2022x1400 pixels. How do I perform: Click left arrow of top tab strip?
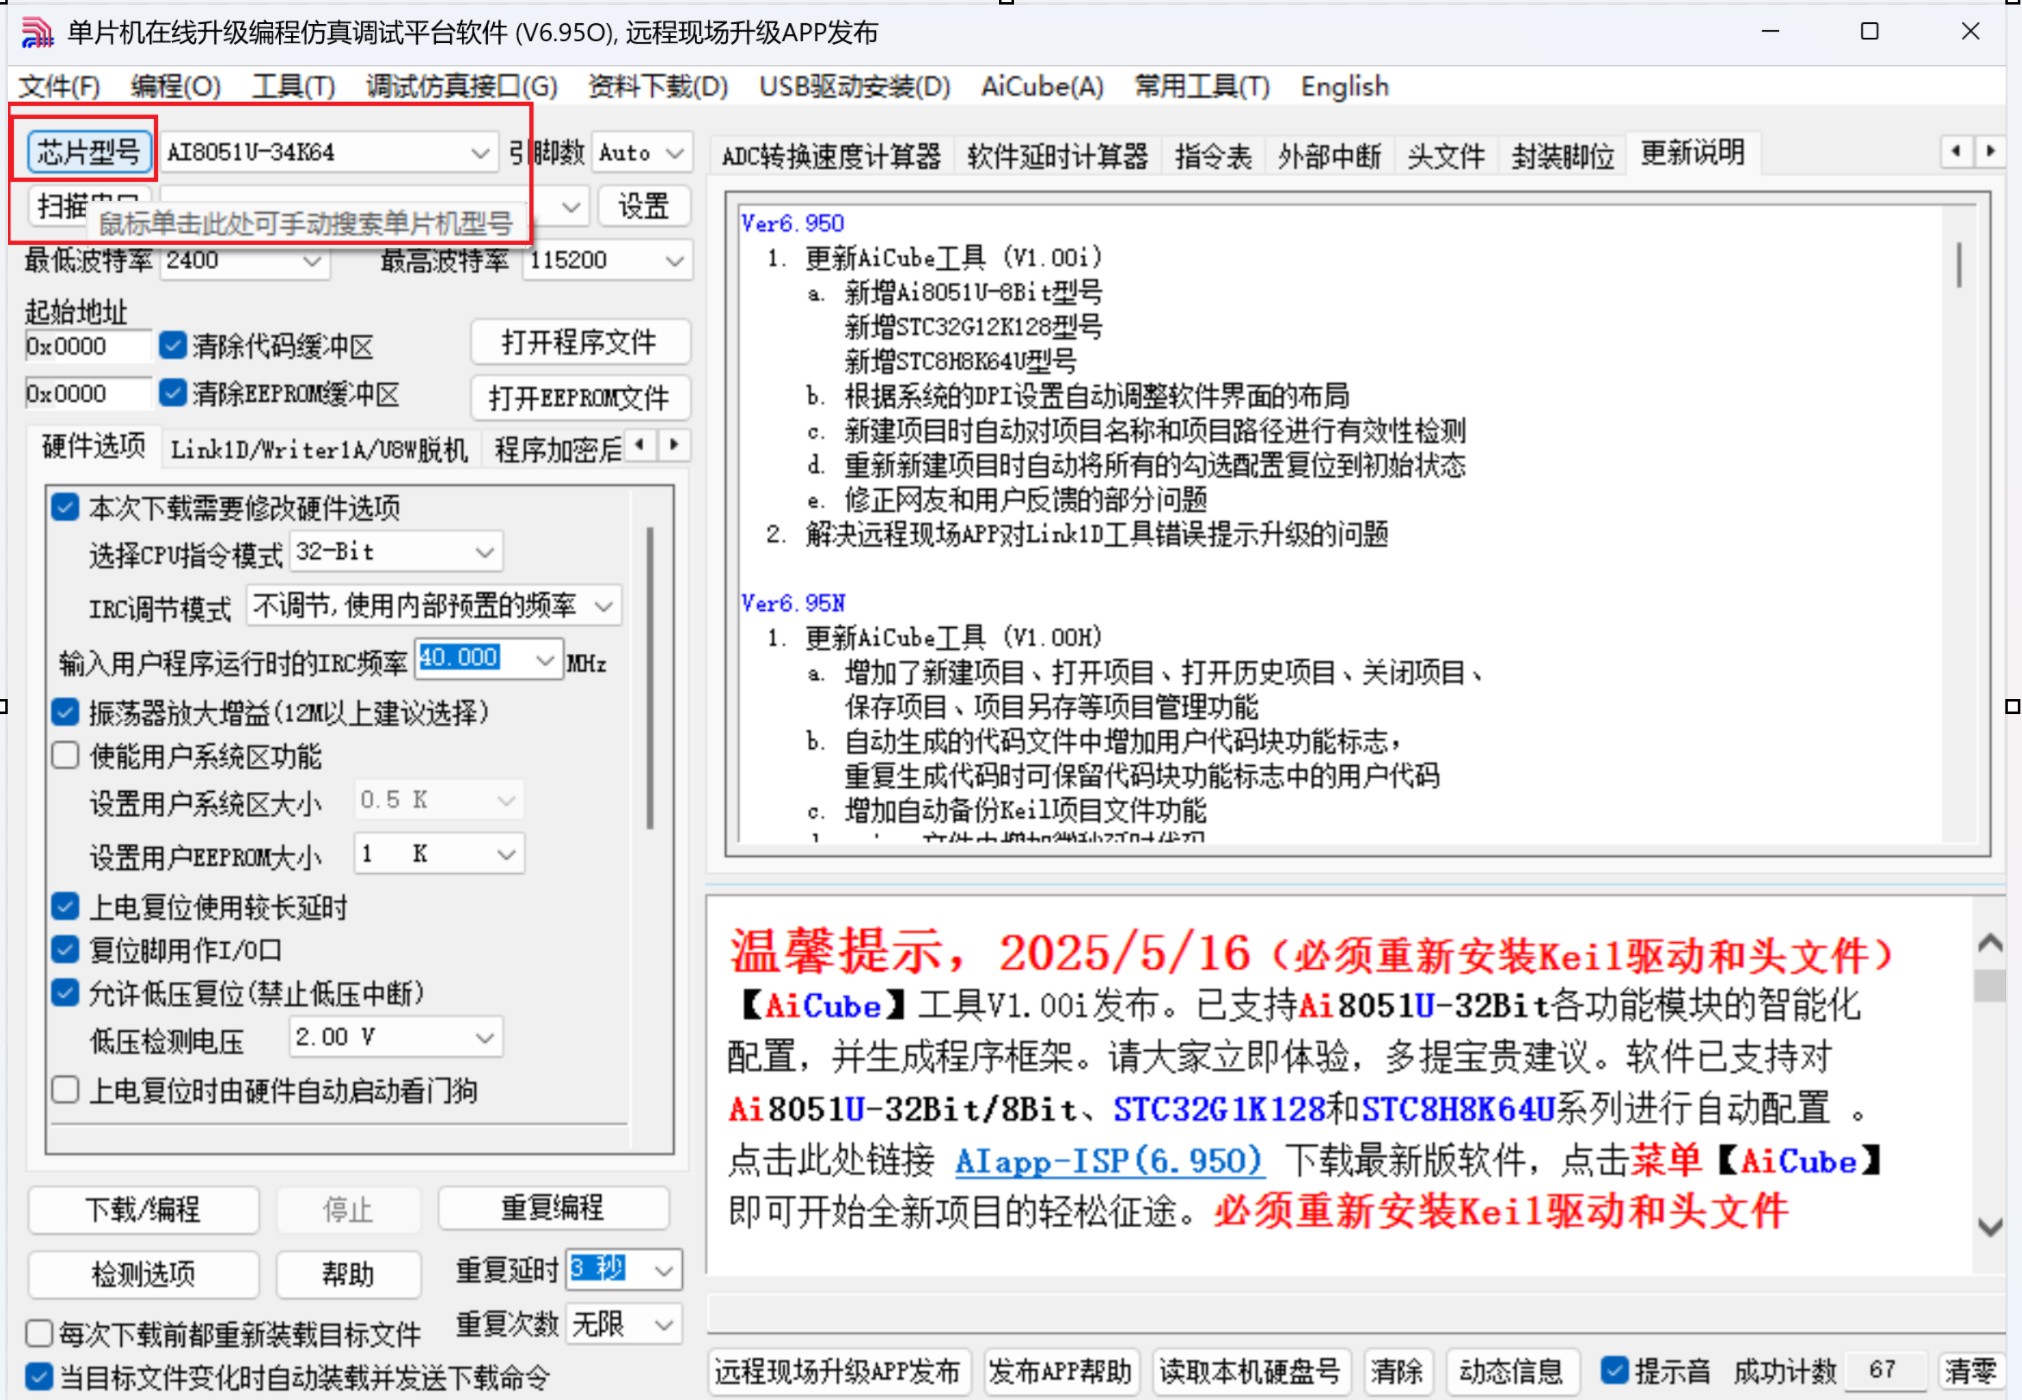[x=1956, y=152]
